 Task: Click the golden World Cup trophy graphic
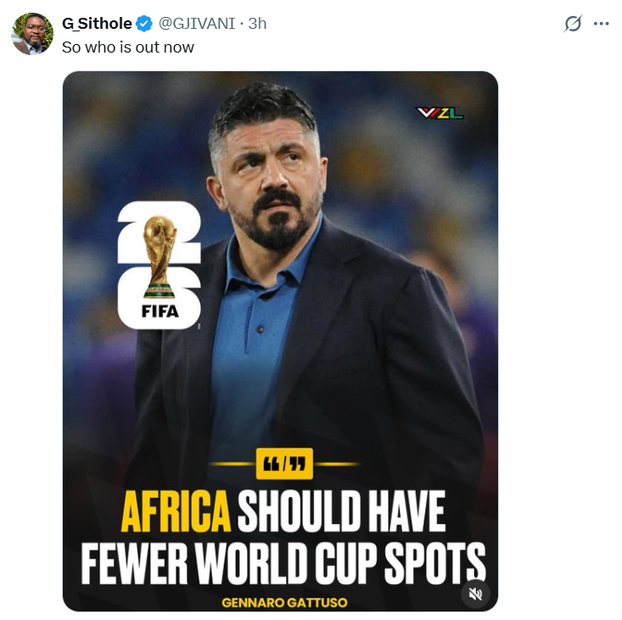coord(159,256)
